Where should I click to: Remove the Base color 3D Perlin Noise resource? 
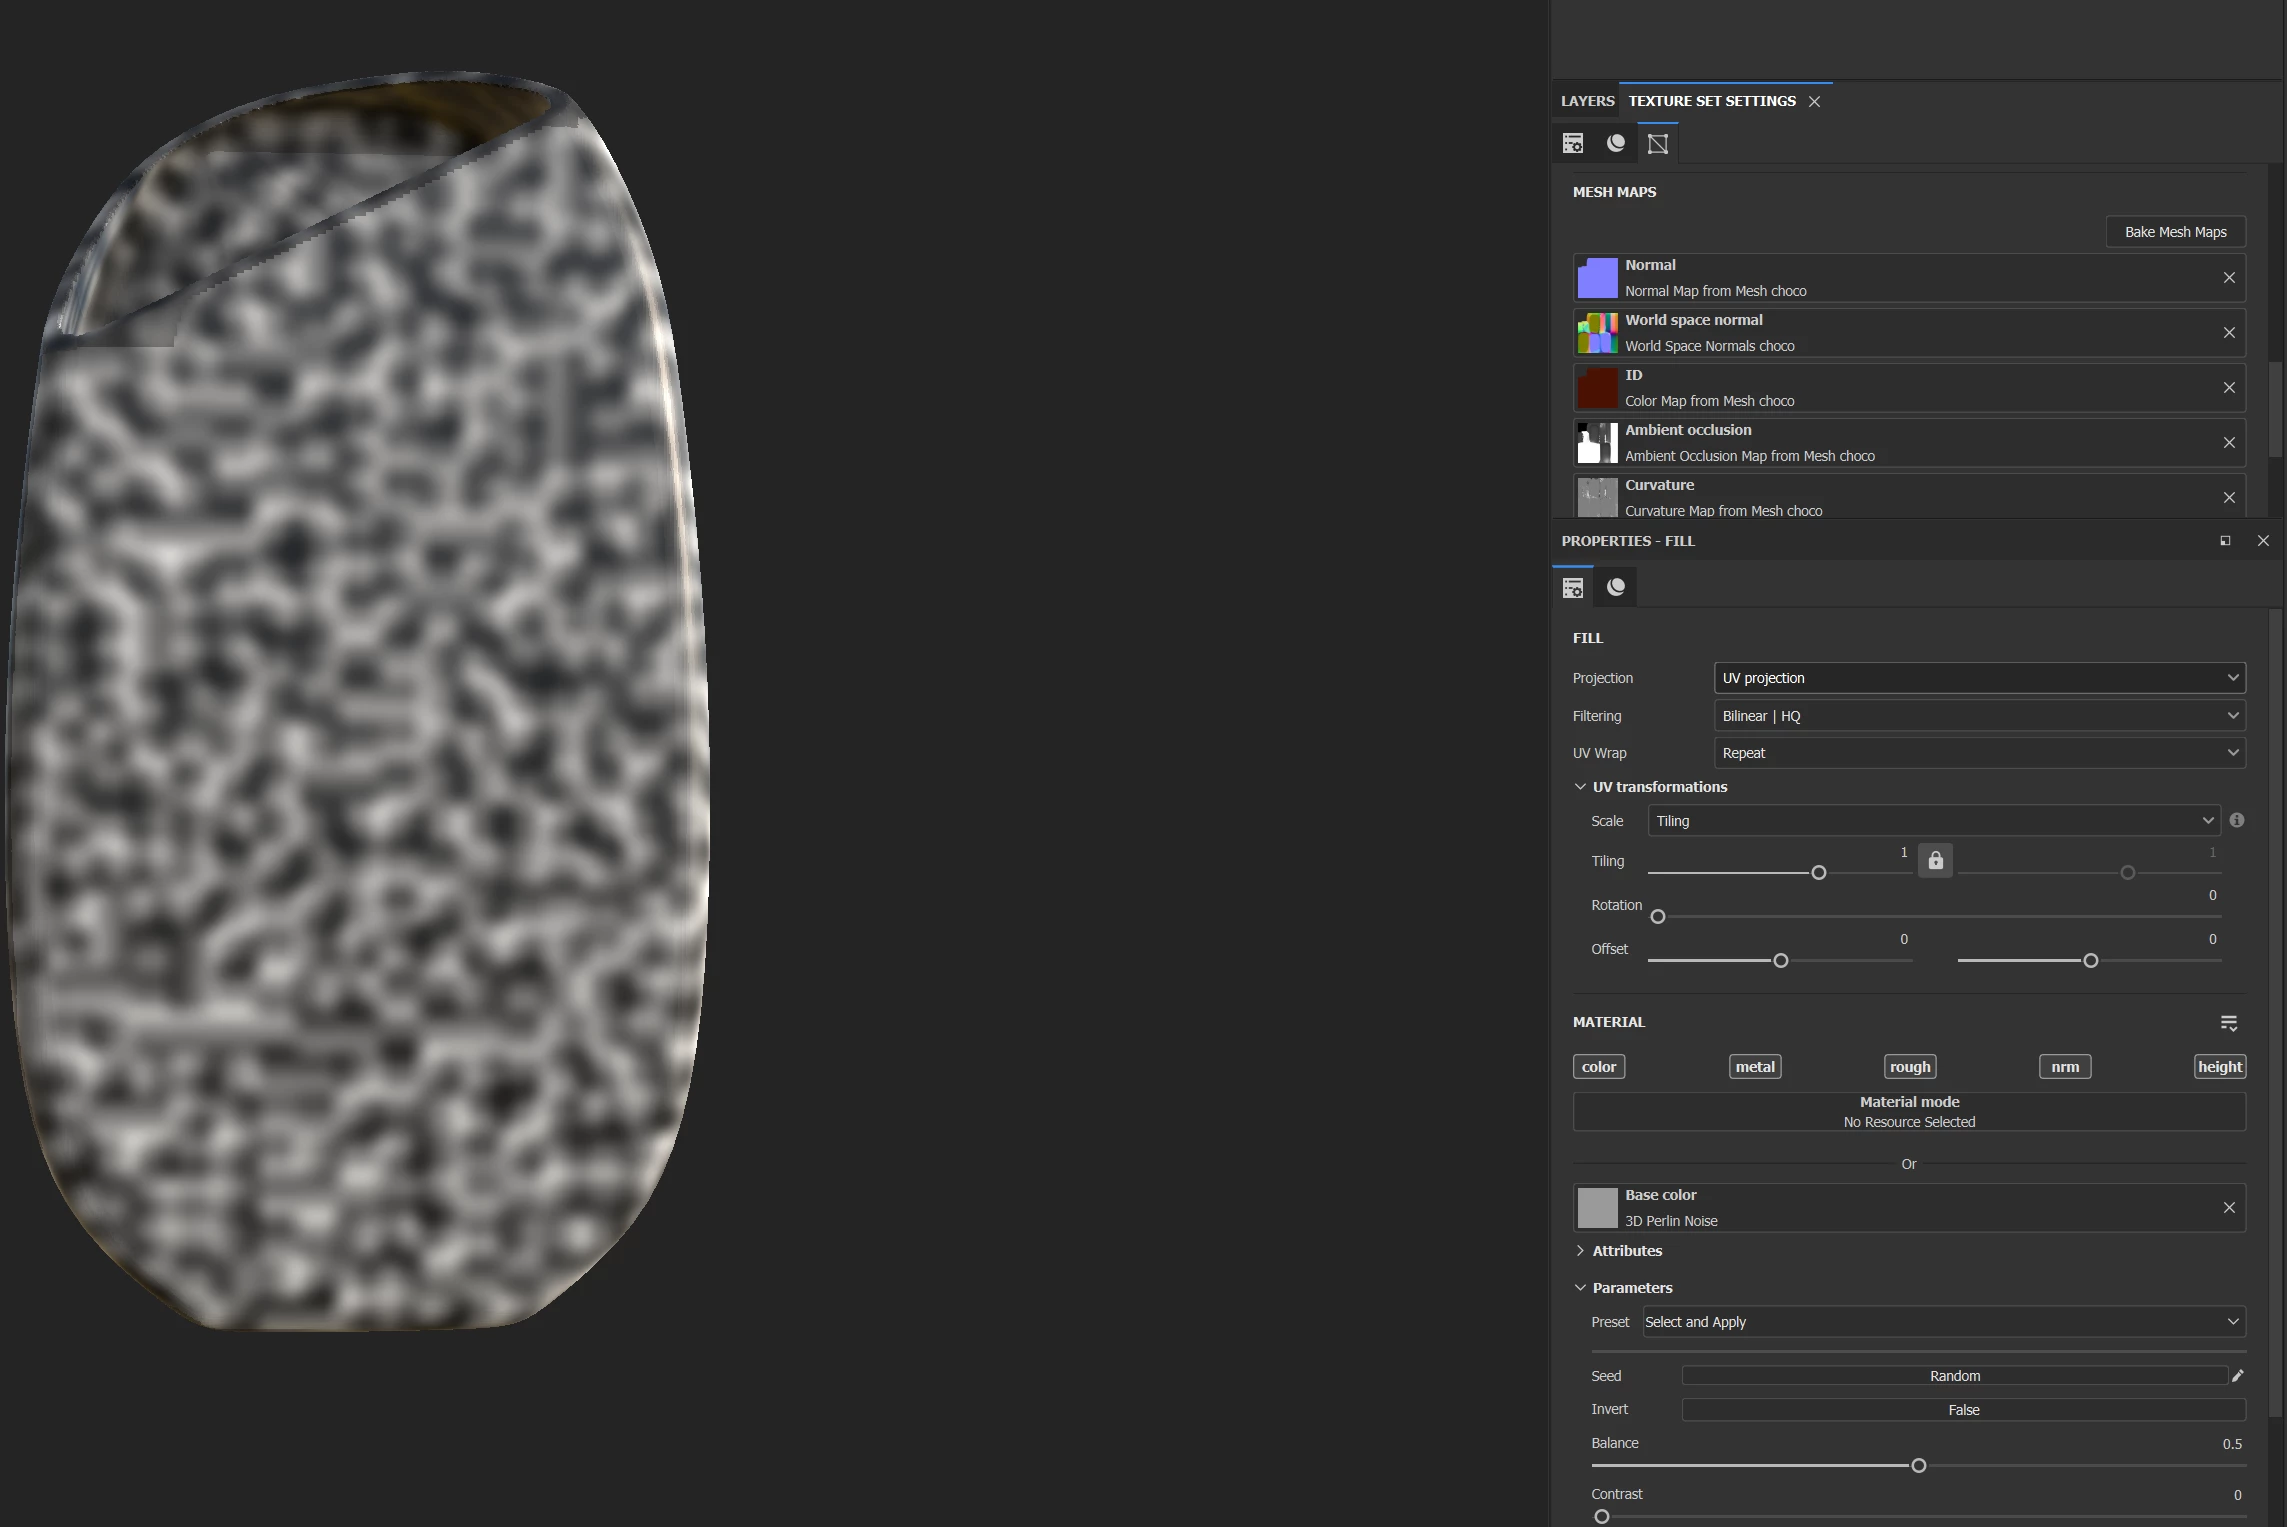[2229, 1208]
